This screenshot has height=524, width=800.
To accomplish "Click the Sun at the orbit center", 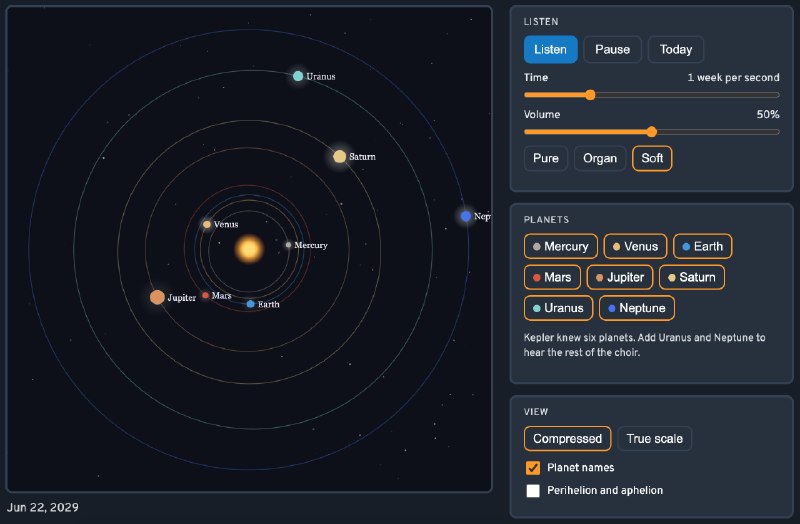I will point(249,249).
